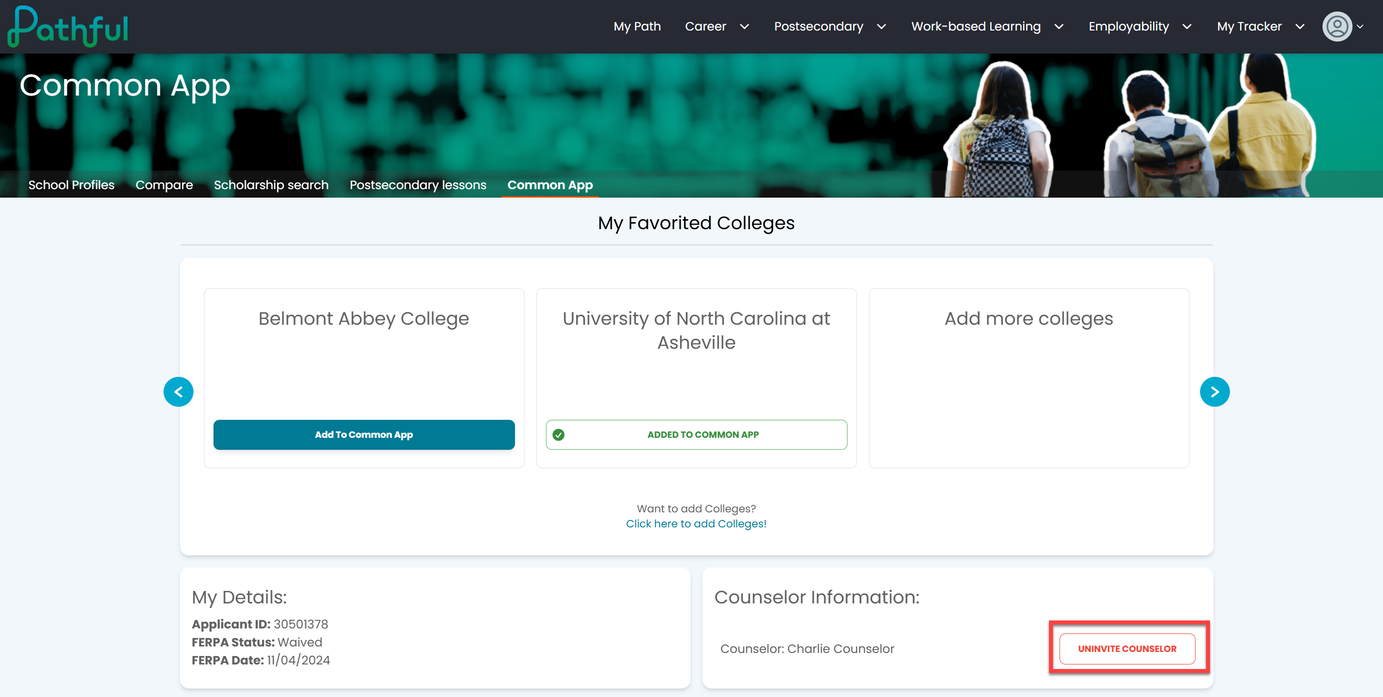
Task: Click the green checkmark on Added to Common App
Action: [x=559, y=435]
